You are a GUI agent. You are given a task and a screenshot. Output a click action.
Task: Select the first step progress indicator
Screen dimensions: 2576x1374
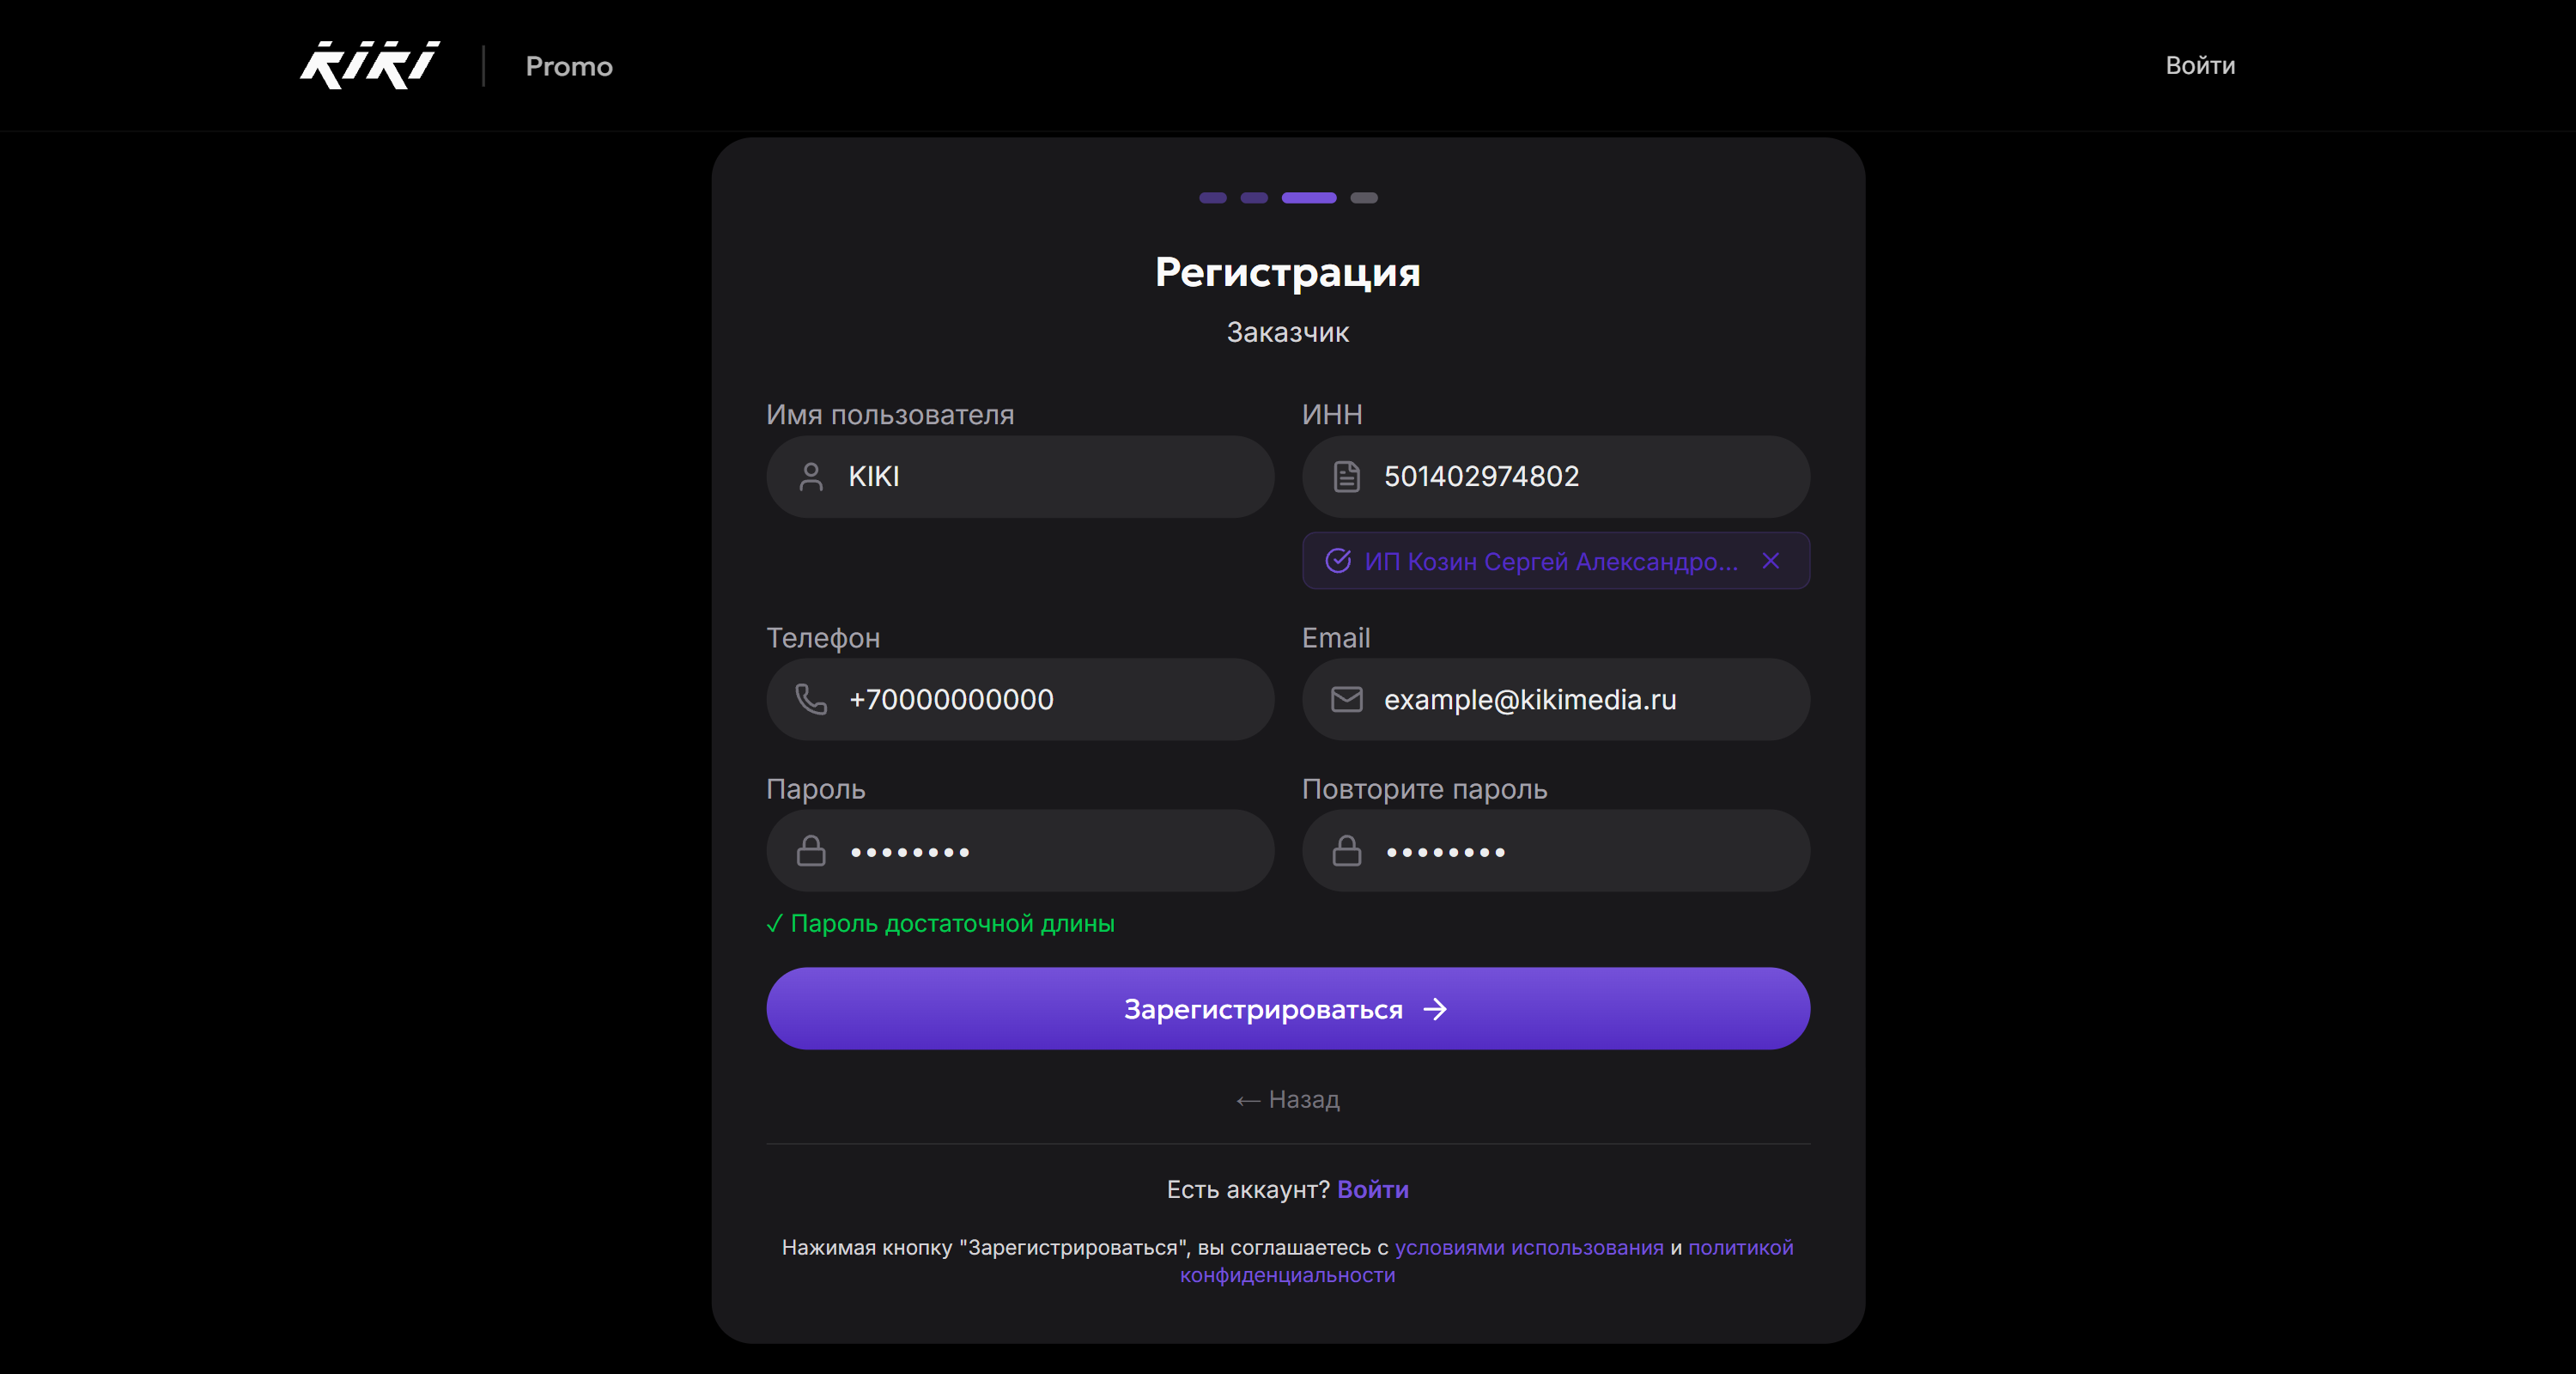(x=1212, y=198)
